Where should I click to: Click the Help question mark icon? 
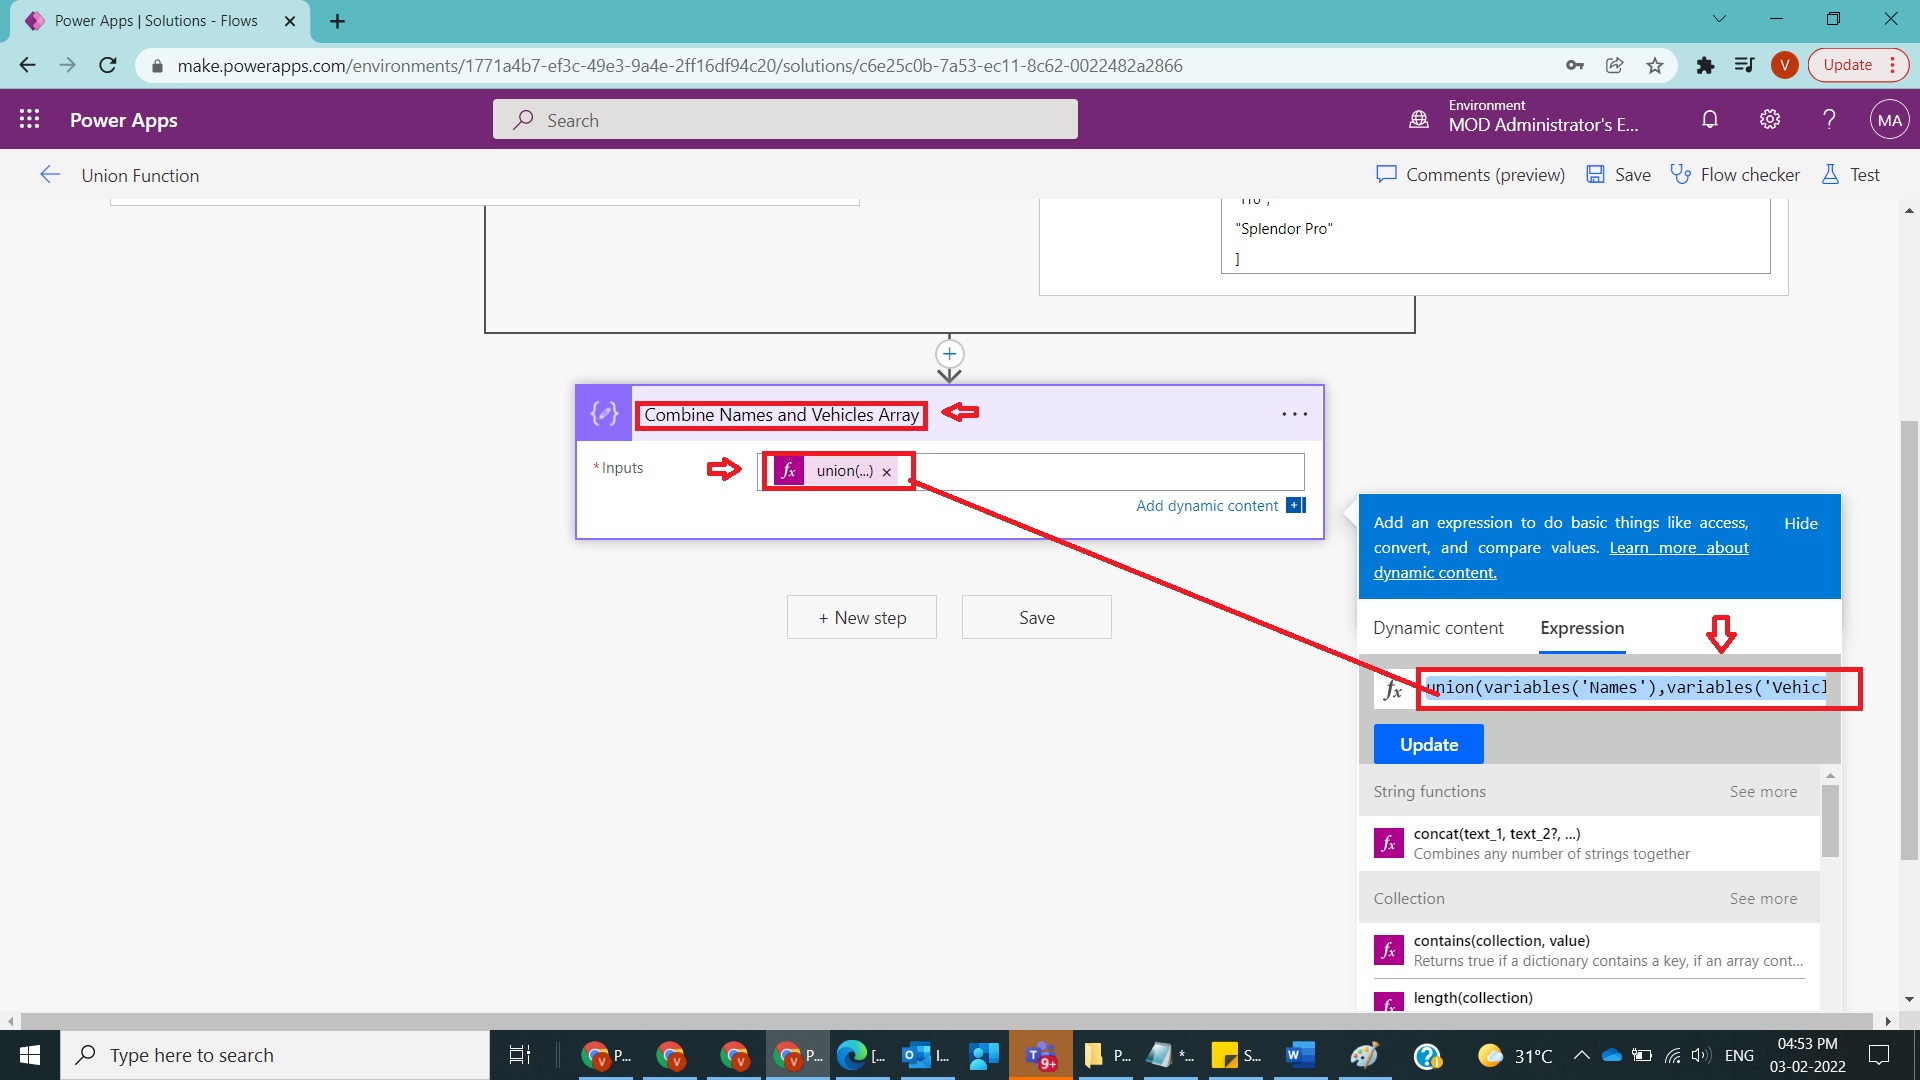1829,119
